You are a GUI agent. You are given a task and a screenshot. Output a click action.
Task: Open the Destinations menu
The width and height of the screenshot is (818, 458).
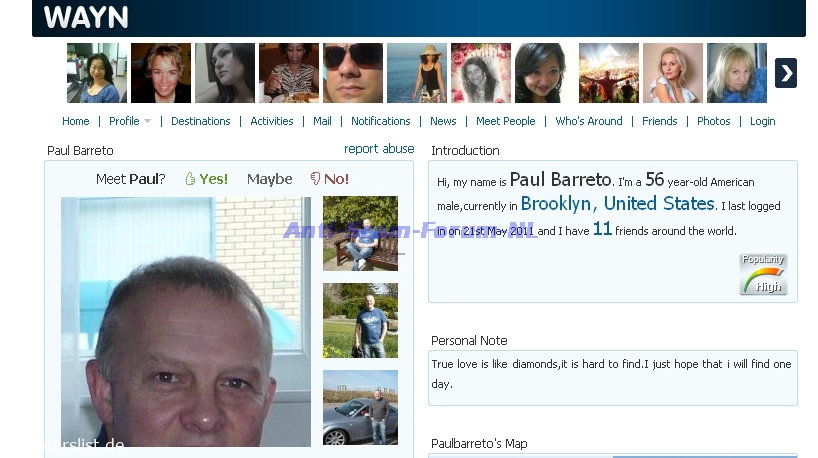[200, 121]
